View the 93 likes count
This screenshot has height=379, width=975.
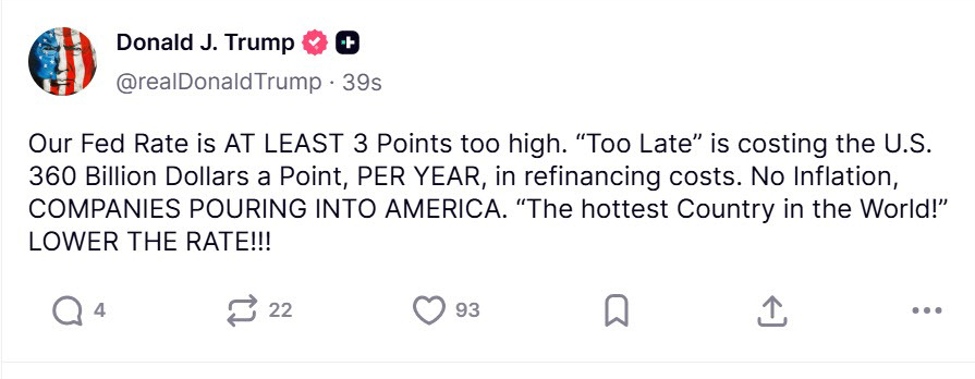pyautogui.click(x=468, y=310)
